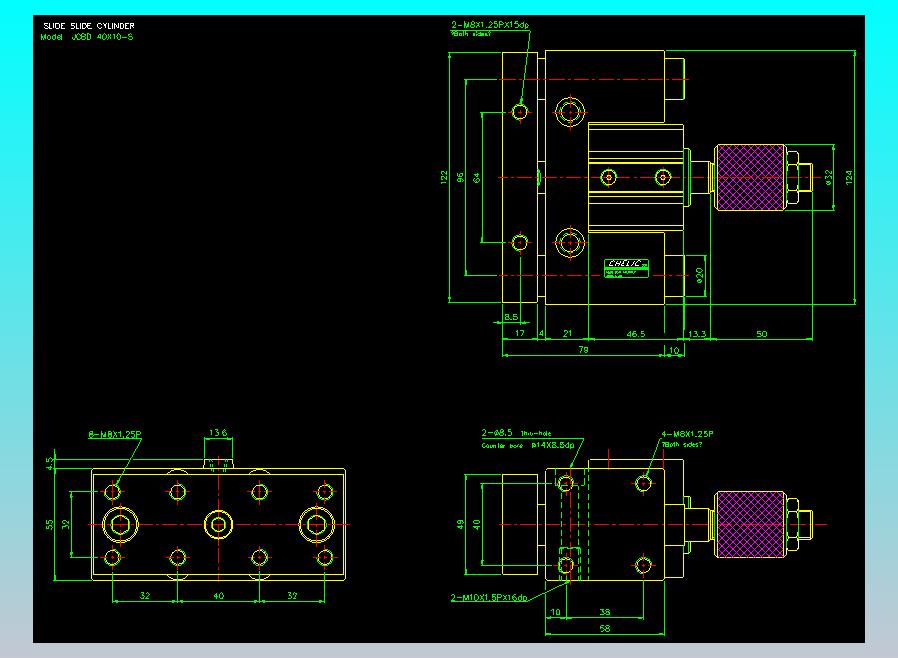
Task: Click the 13.6 dimension above the port
Action: pos(218,432)
